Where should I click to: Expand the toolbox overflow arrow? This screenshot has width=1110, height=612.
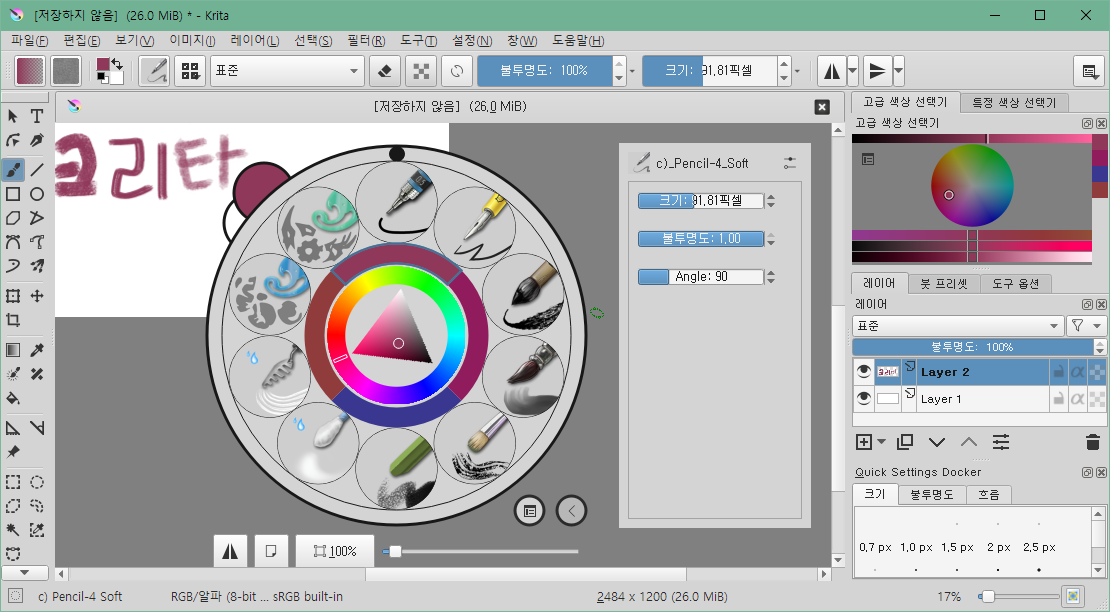point(25,572)
